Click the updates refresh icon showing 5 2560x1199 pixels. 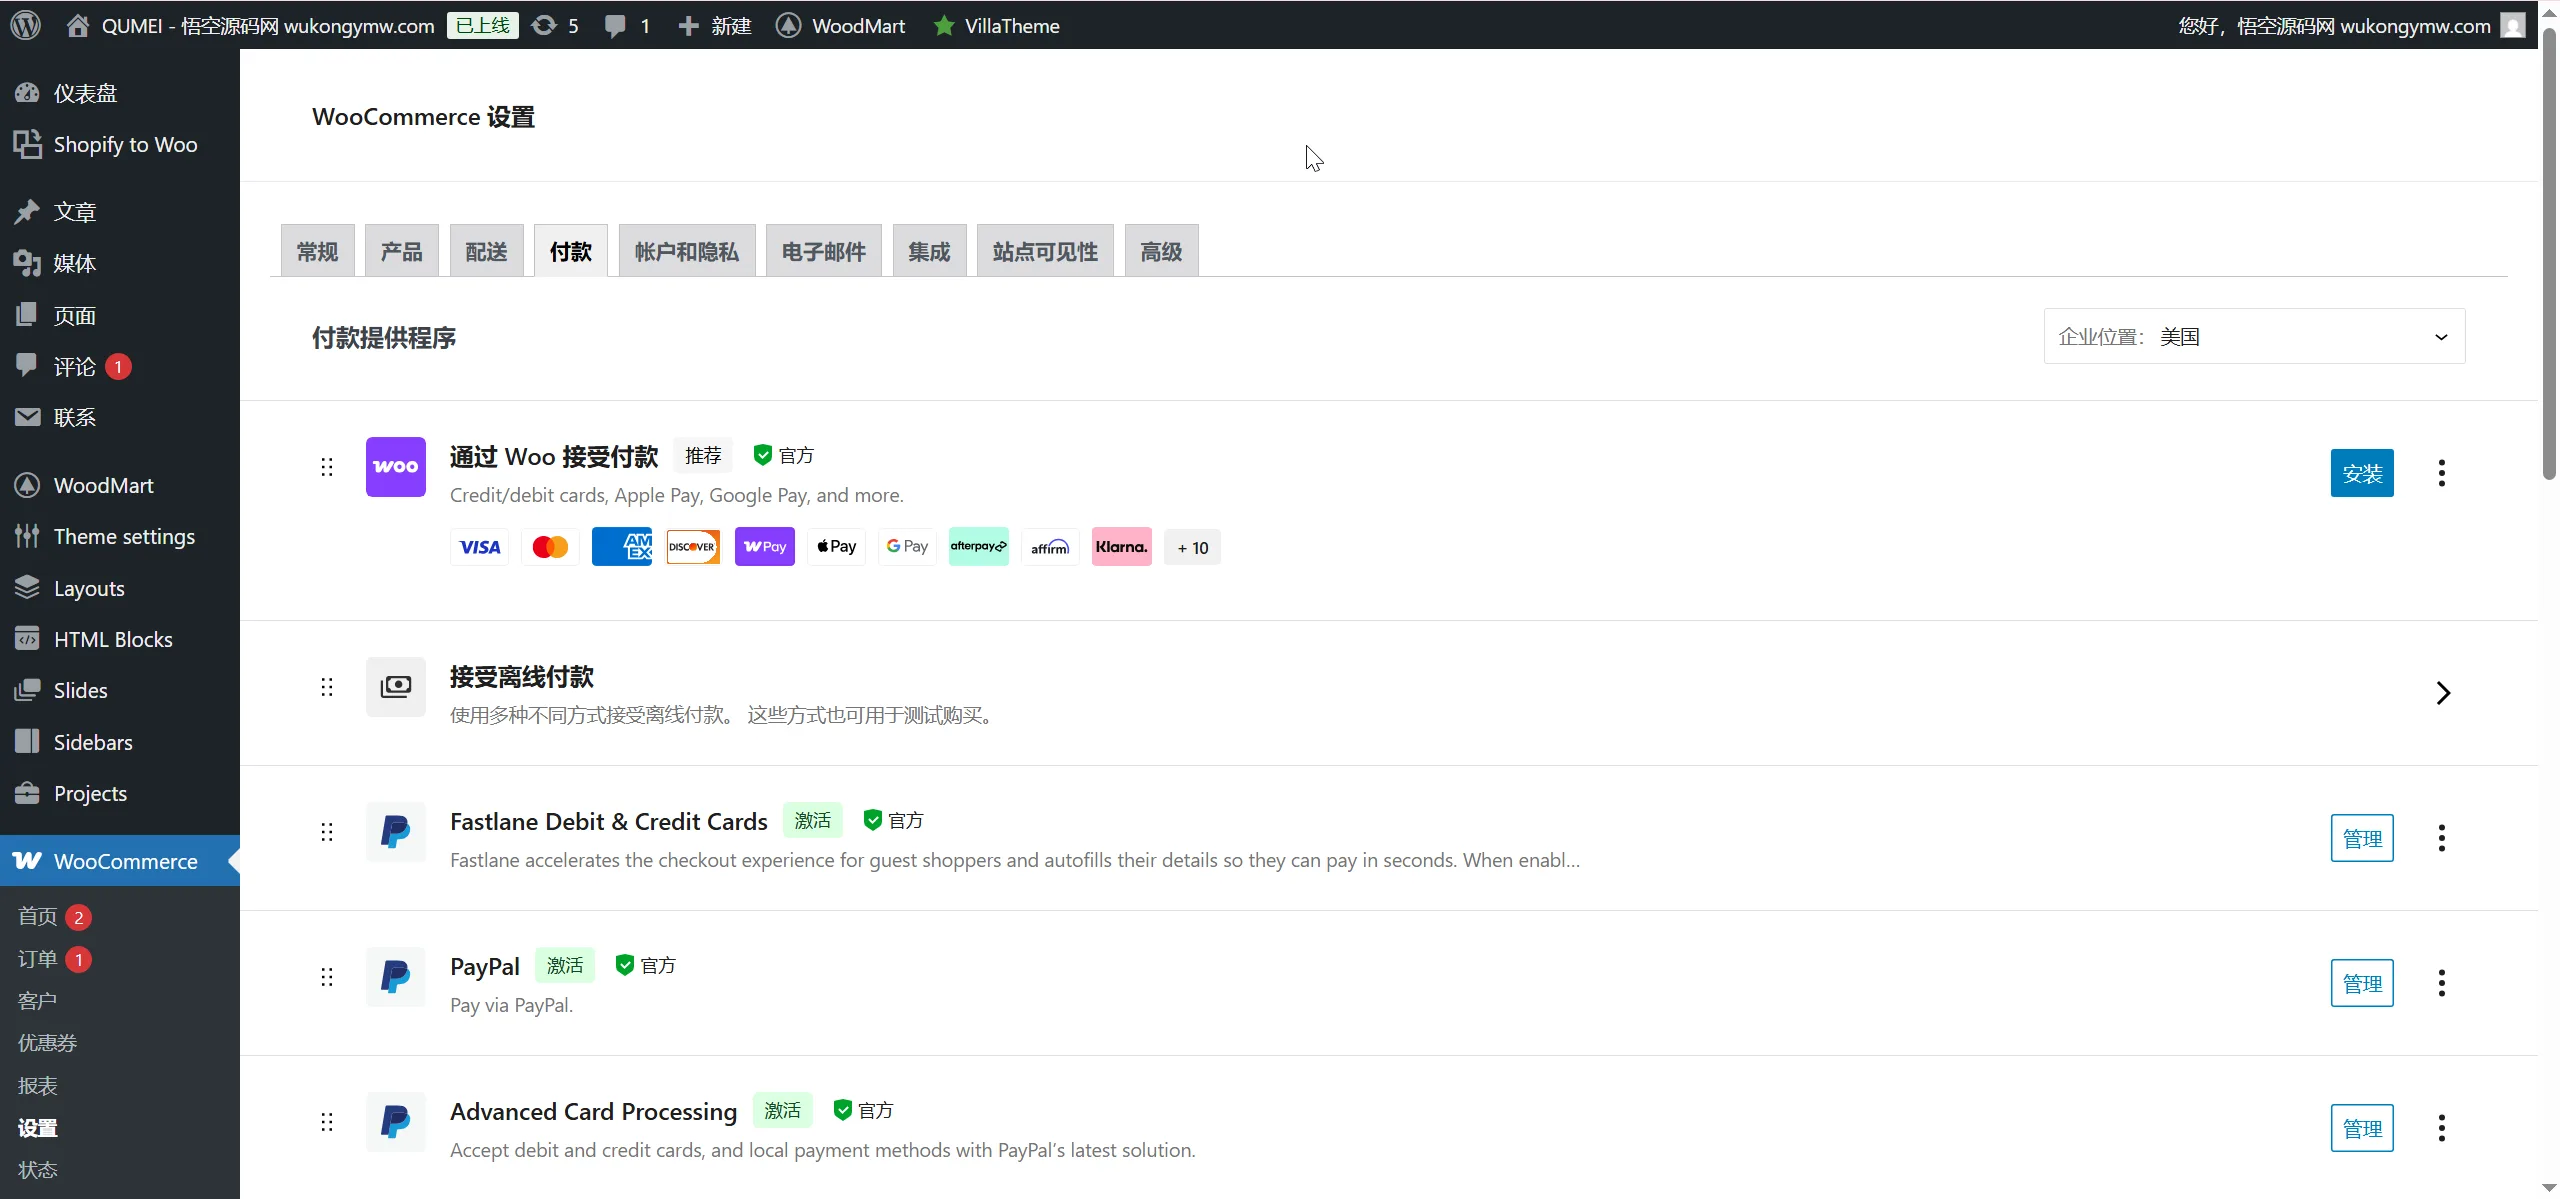click(545, 25)
